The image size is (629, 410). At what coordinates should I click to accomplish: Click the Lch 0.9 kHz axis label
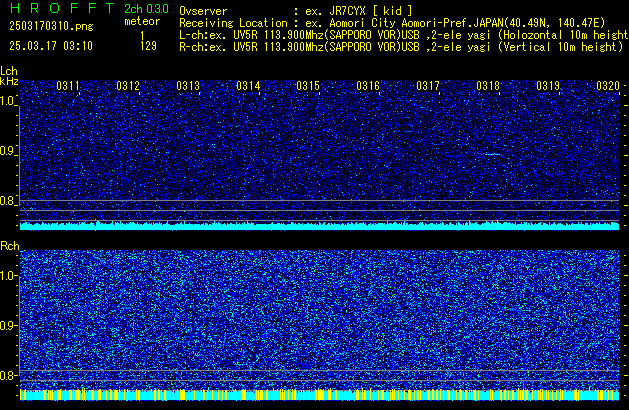click(8, 151)
